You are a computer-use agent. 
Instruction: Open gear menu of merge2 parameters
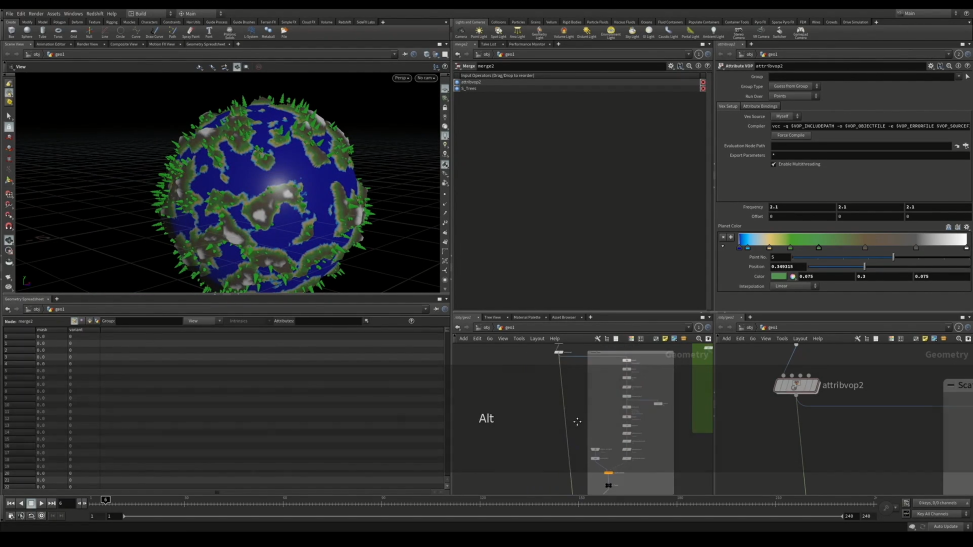point(671,66)
